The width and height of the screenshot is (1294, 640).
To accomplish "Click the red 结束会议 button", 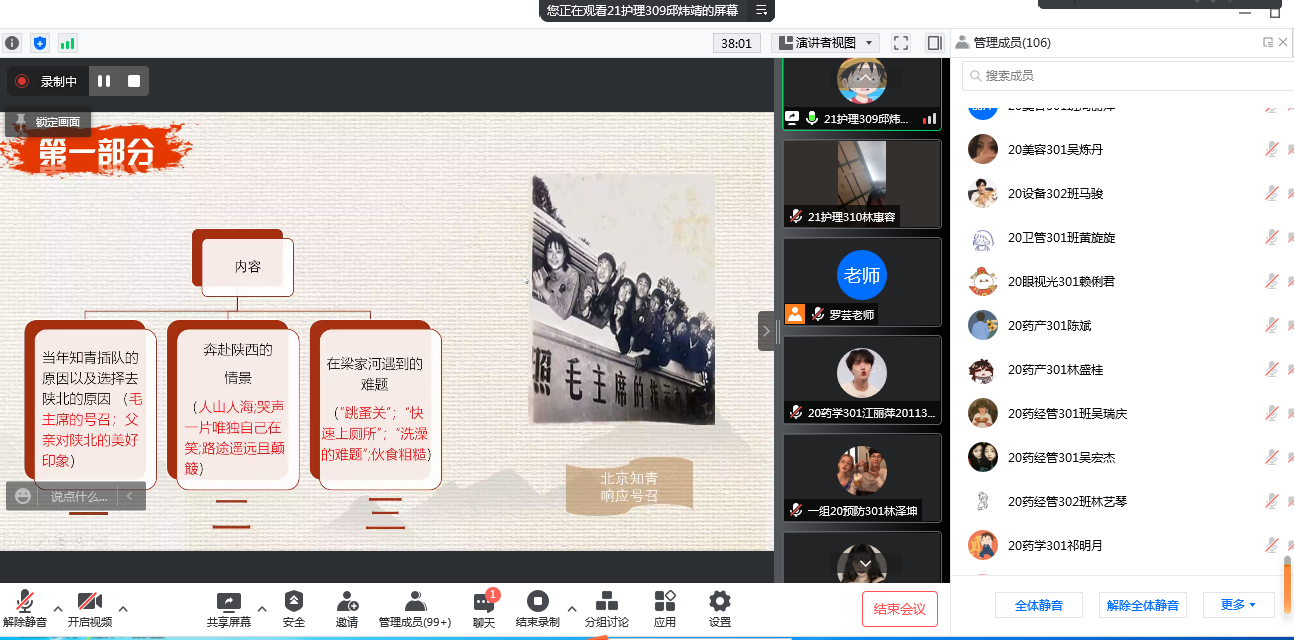I will [x=900, y=609].
